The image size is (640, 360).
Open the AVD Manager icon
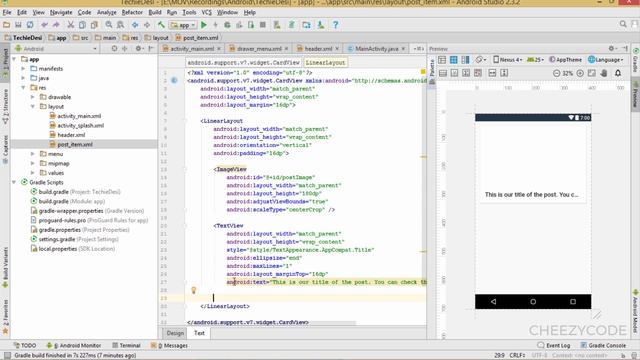click(x=277, y=25)
